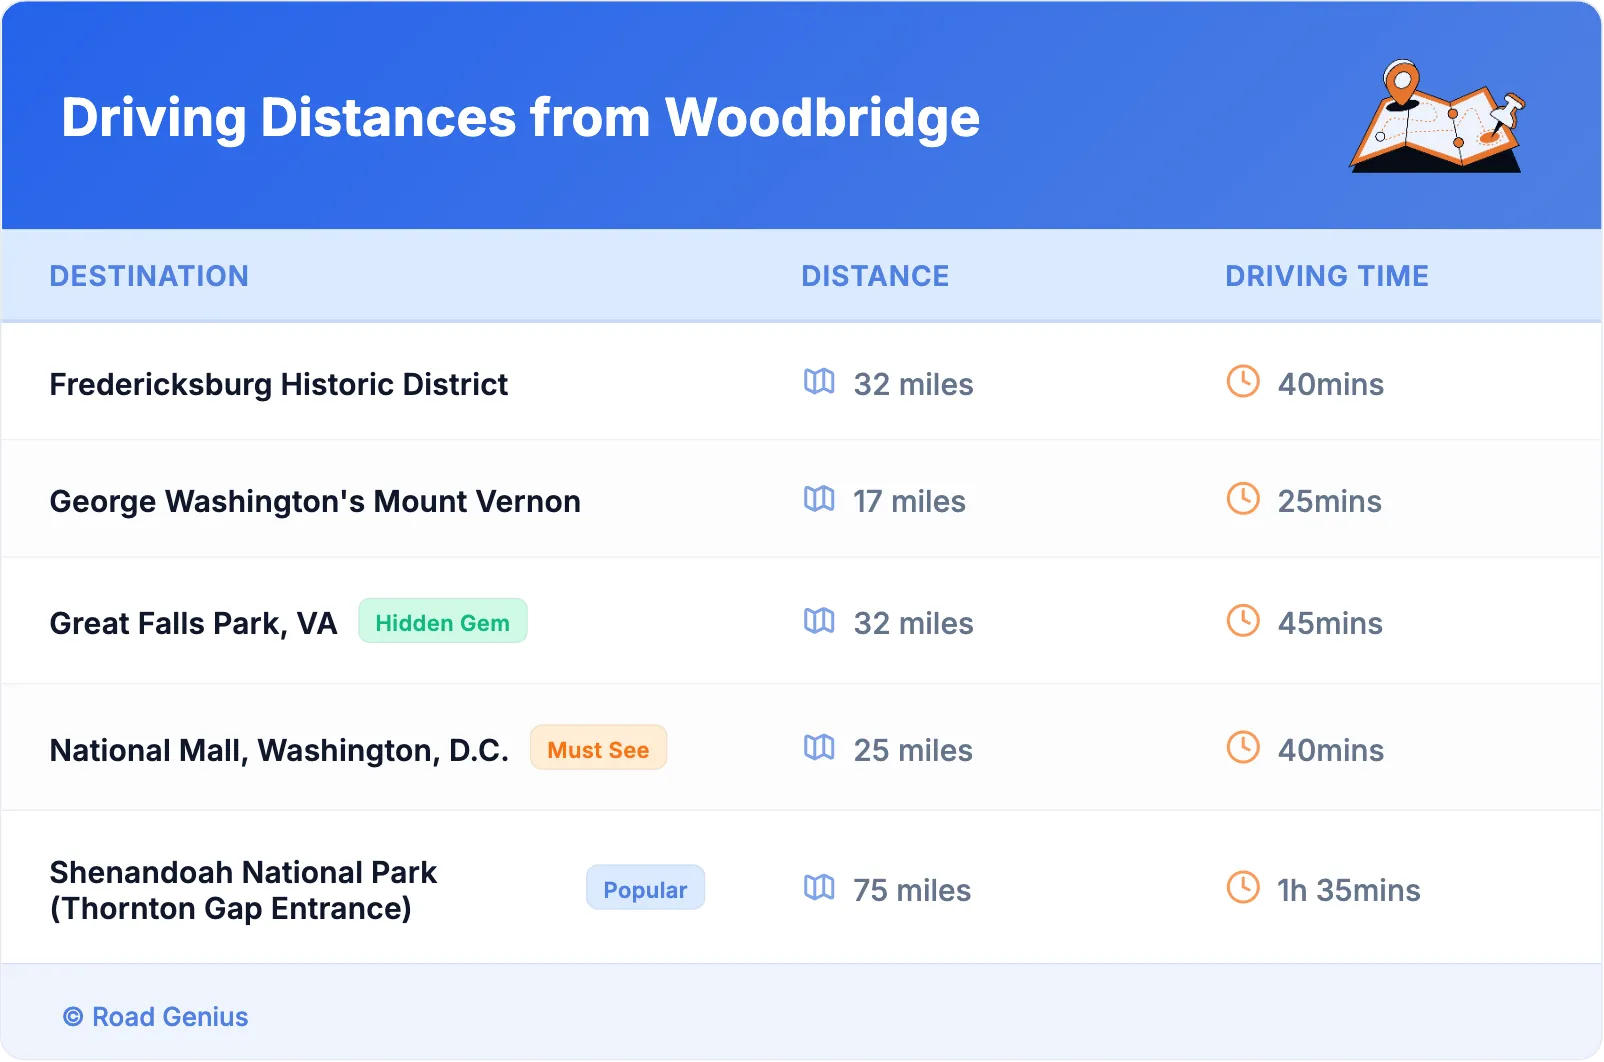The image size is (1604, 1062).
Task: Click the map illustration with location pin in header
Action: [x=1437, y=116]
